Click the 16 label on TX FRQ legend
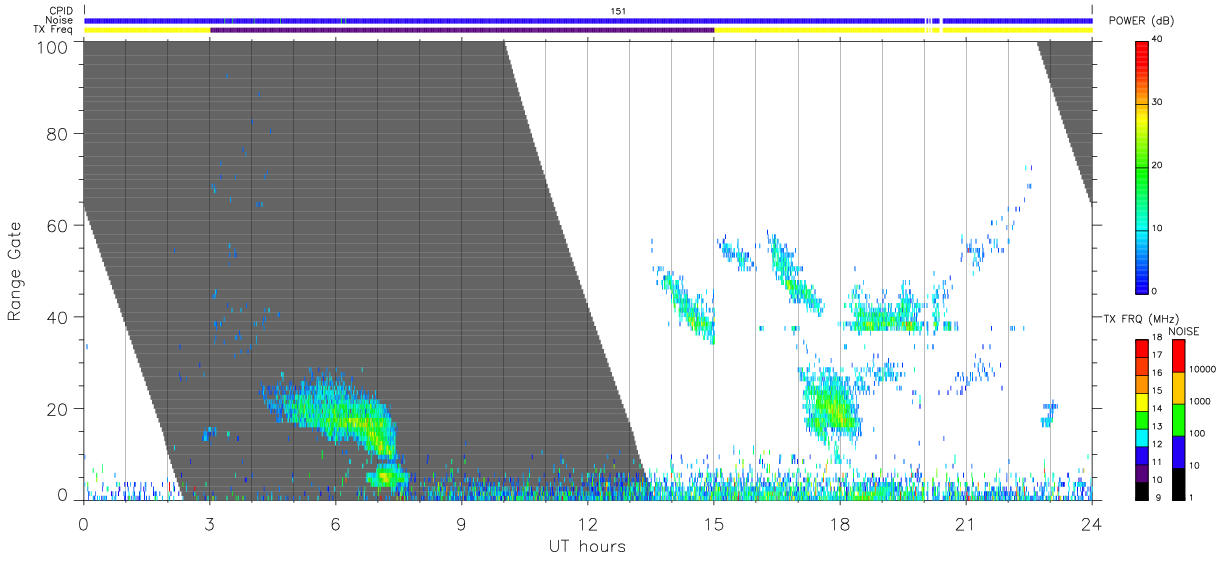 point(1159,373)
